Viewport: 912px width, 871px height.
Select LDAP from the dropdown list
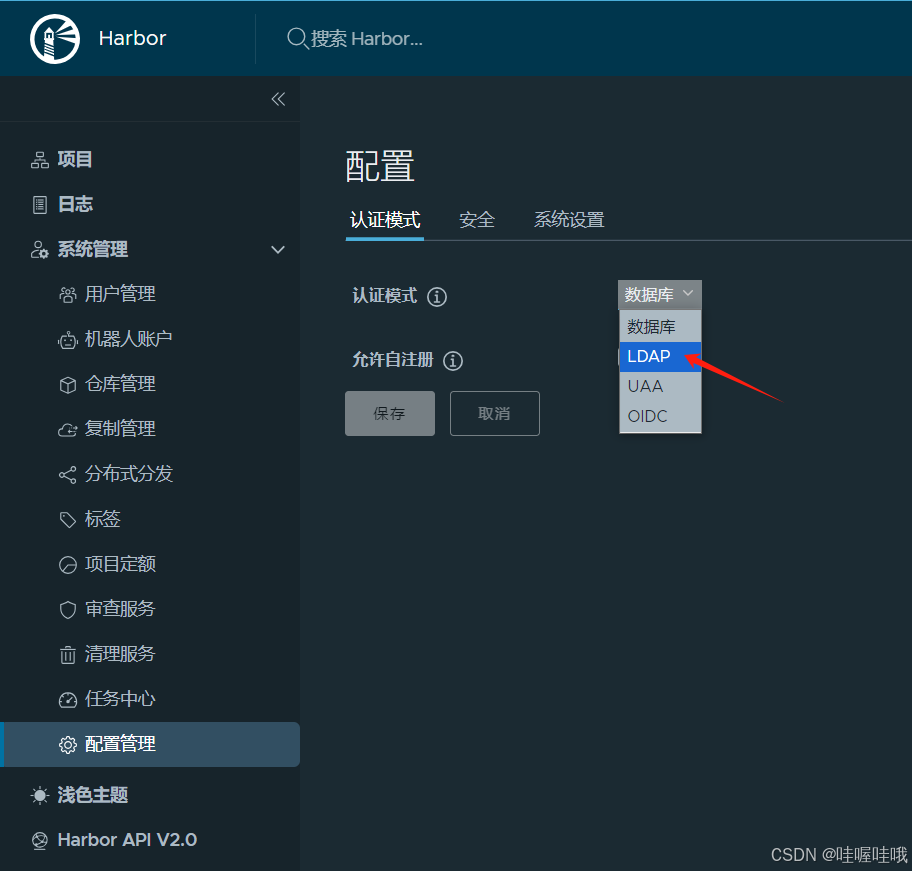coord(660,356)
